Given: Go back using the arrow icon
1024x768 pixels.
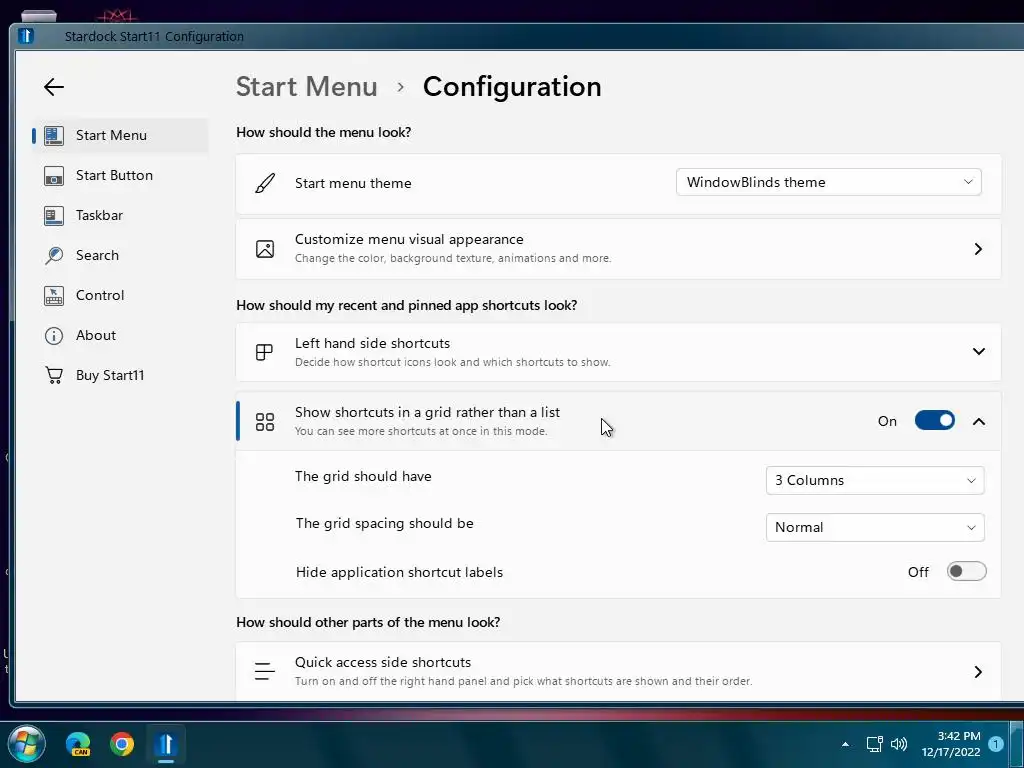Looking at the screenshot, I should click(x=54, y=87).
